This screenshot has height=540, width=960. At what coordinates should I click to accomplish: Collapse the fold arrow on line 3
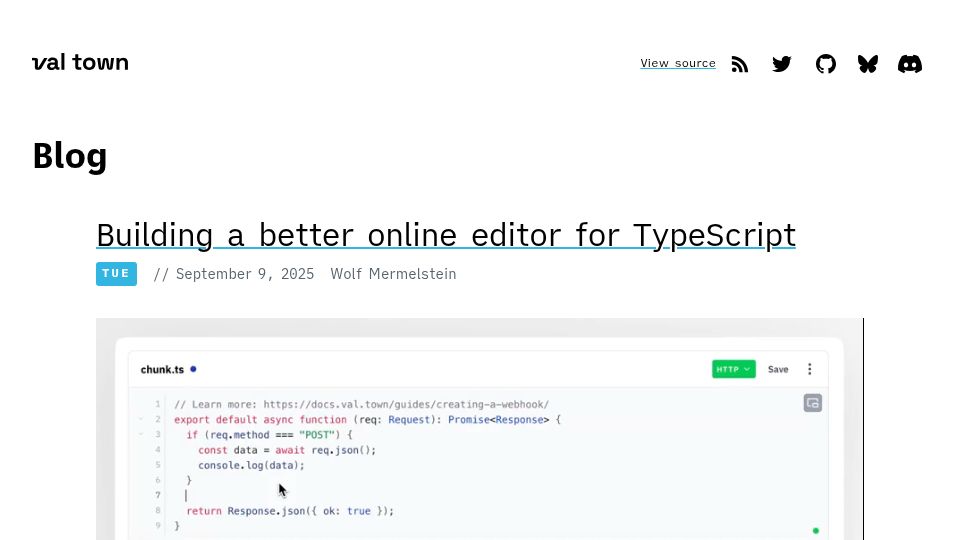[x=141, y=435]
